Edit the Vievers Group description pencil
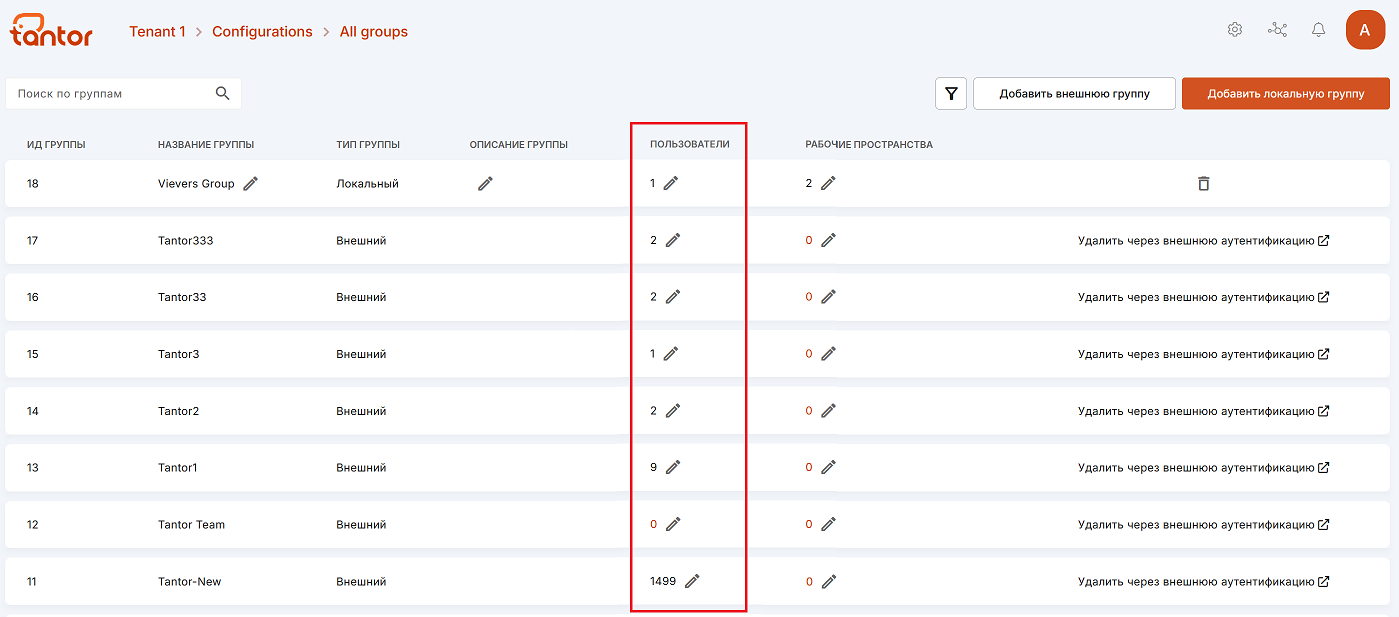Viewport: 1399px width, 617px height. (485, 184)
